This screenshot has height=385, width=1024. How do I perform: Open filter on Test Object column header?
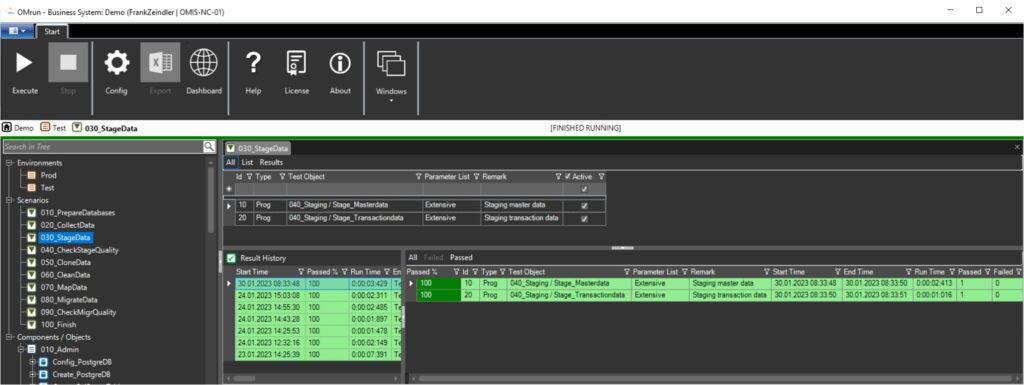click(419, 177)
